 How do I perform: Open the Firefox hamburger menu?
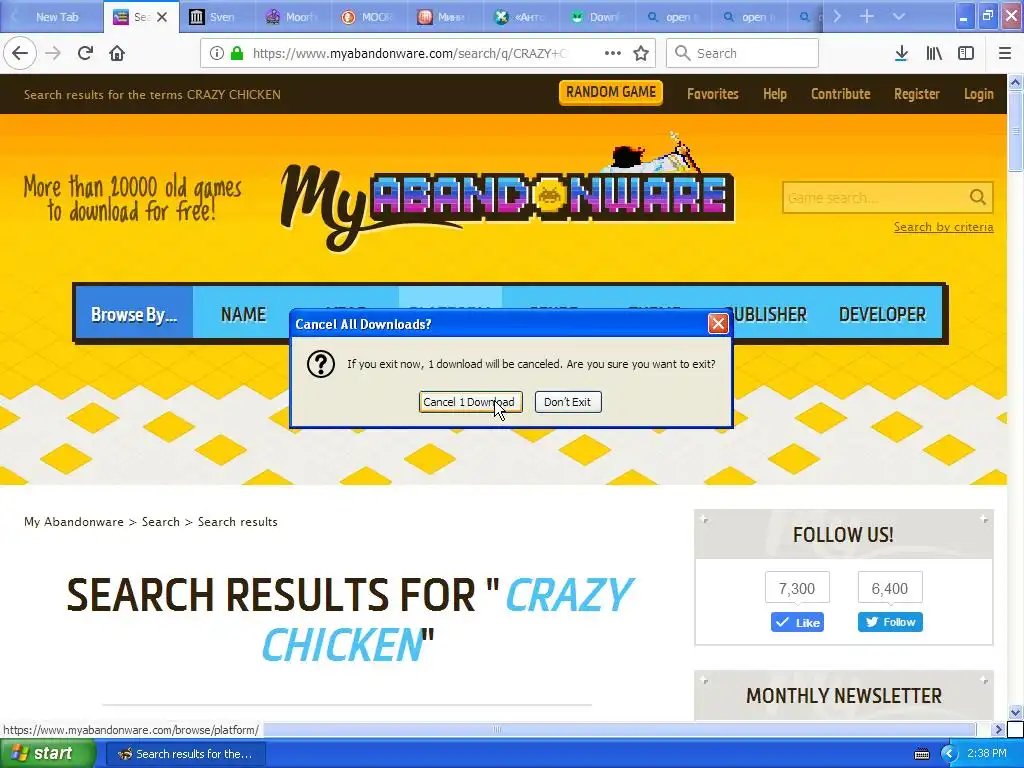1004,54
